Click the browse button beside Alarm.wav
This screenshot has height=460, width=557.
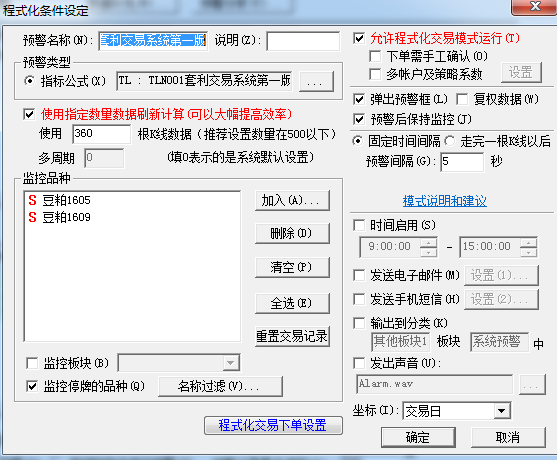click(532, 384)
